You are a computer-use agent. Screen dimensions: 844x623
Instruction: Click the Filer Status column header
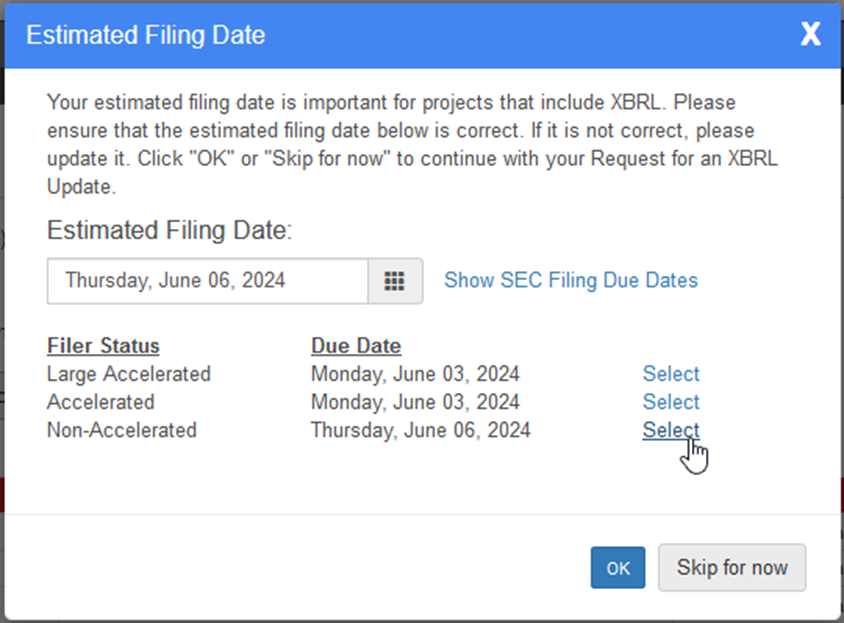click(103, 346)
